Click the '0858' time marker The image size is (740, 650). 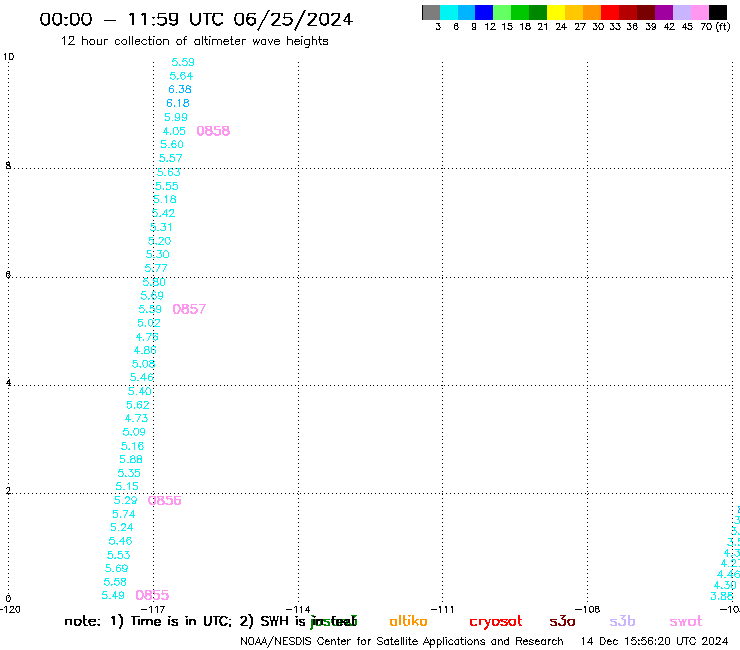pos(213,131)
